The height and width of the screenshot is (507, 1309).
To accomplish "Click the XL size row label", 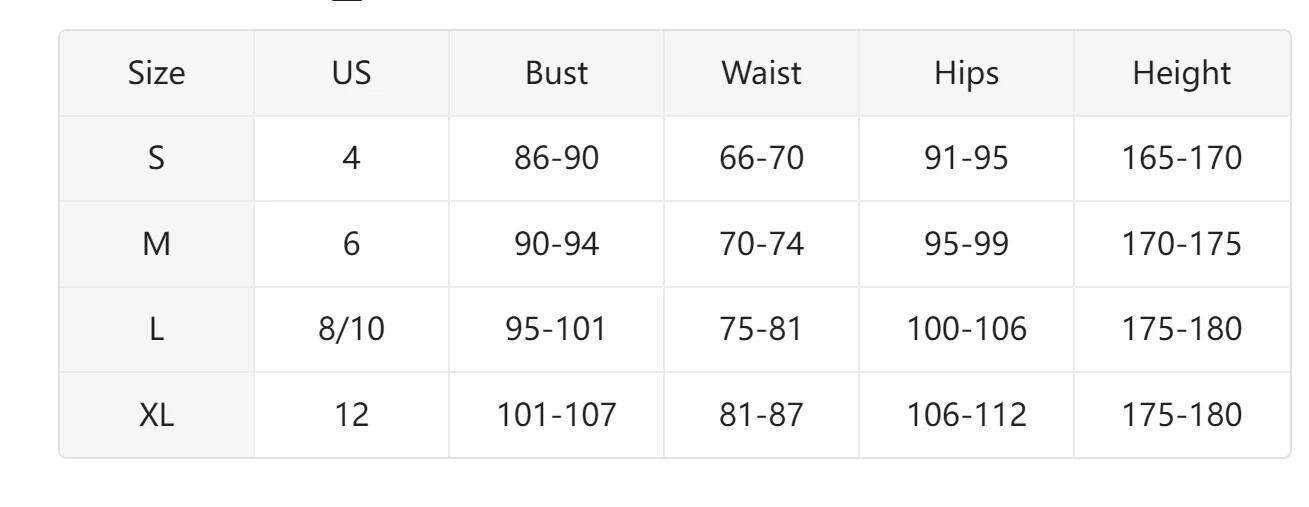I will (156, 415).
